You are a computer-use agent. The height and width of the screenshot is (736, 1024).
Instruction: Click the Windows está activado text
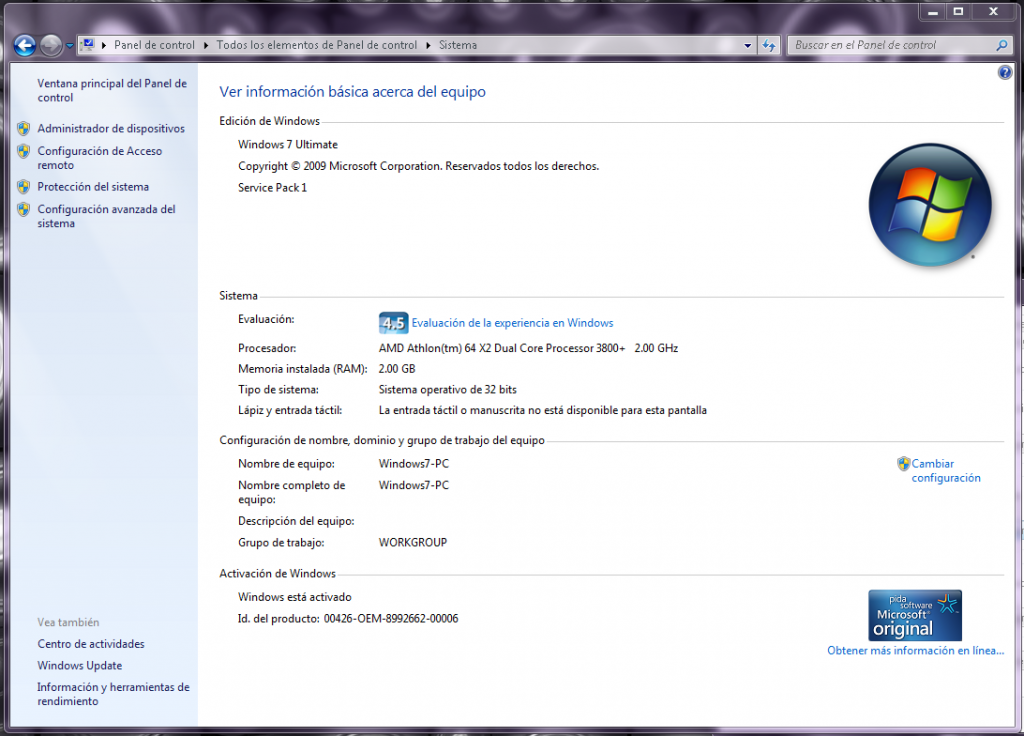295,597
